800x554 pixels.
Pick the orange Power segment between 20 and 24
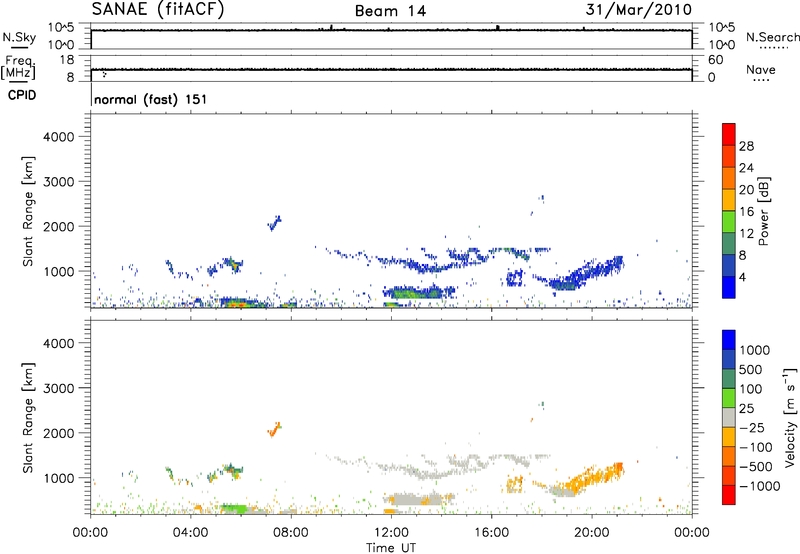pyautogui.click(x=729, y=178)
